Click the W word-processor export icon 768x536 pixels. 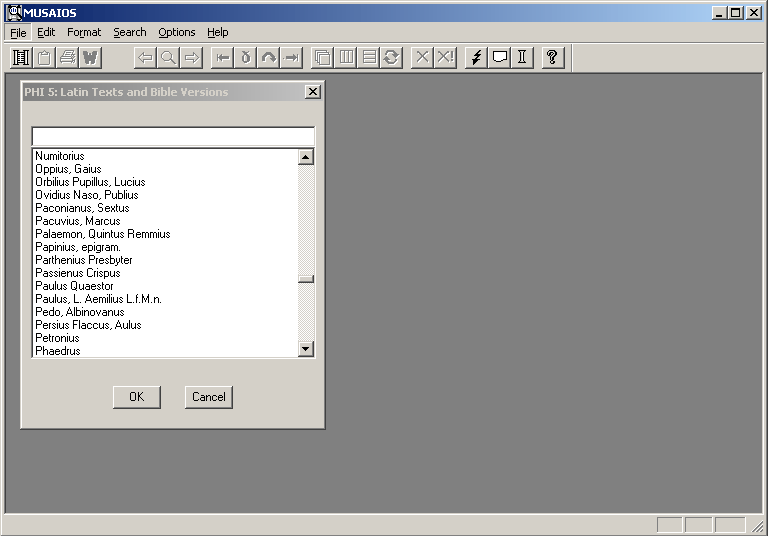pyautogui.click(x=91, y=58)
